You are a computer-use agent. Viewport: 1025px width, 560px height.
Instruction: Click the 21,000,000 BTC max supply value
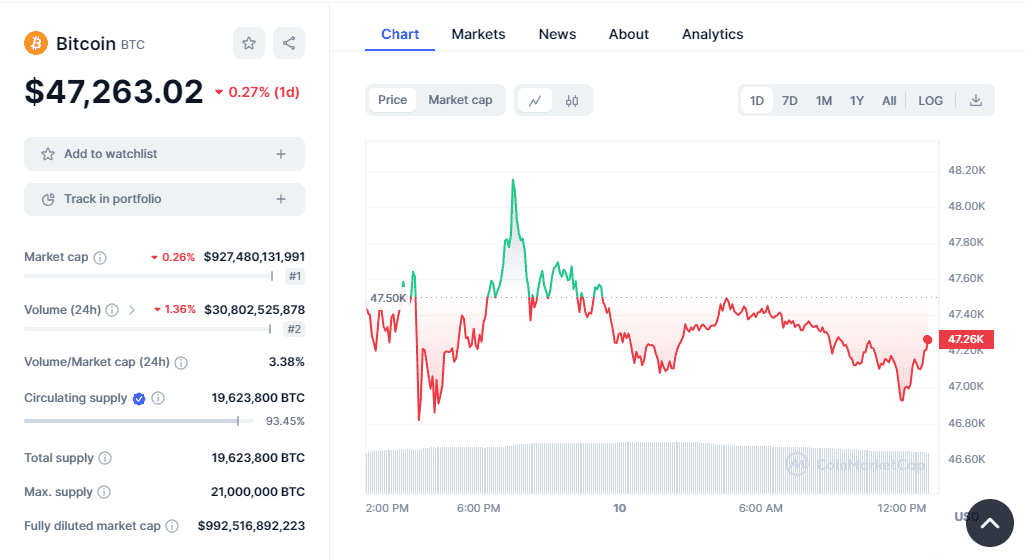point(258,492)
